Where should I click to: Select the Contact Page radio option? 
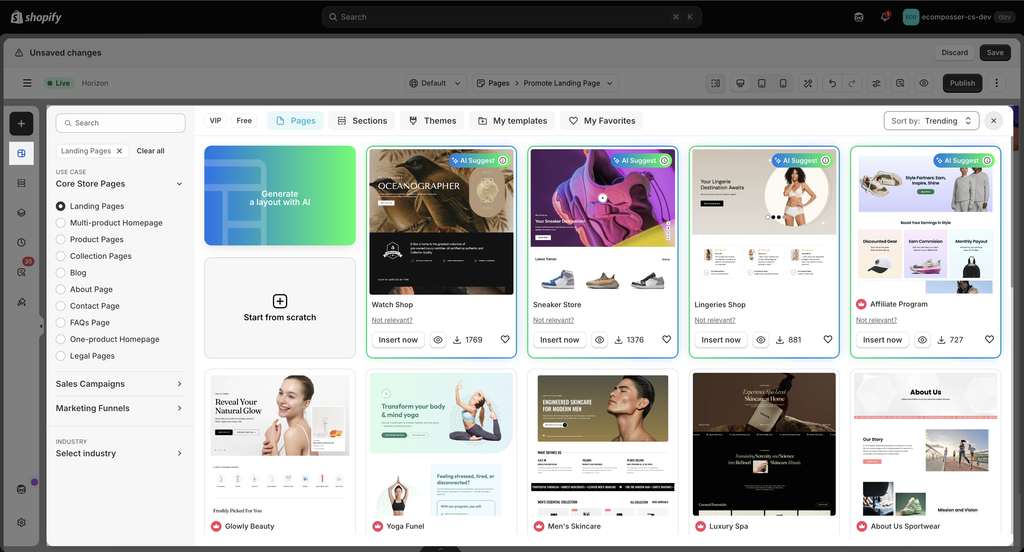pyautogui.click(x=61, y=306)
